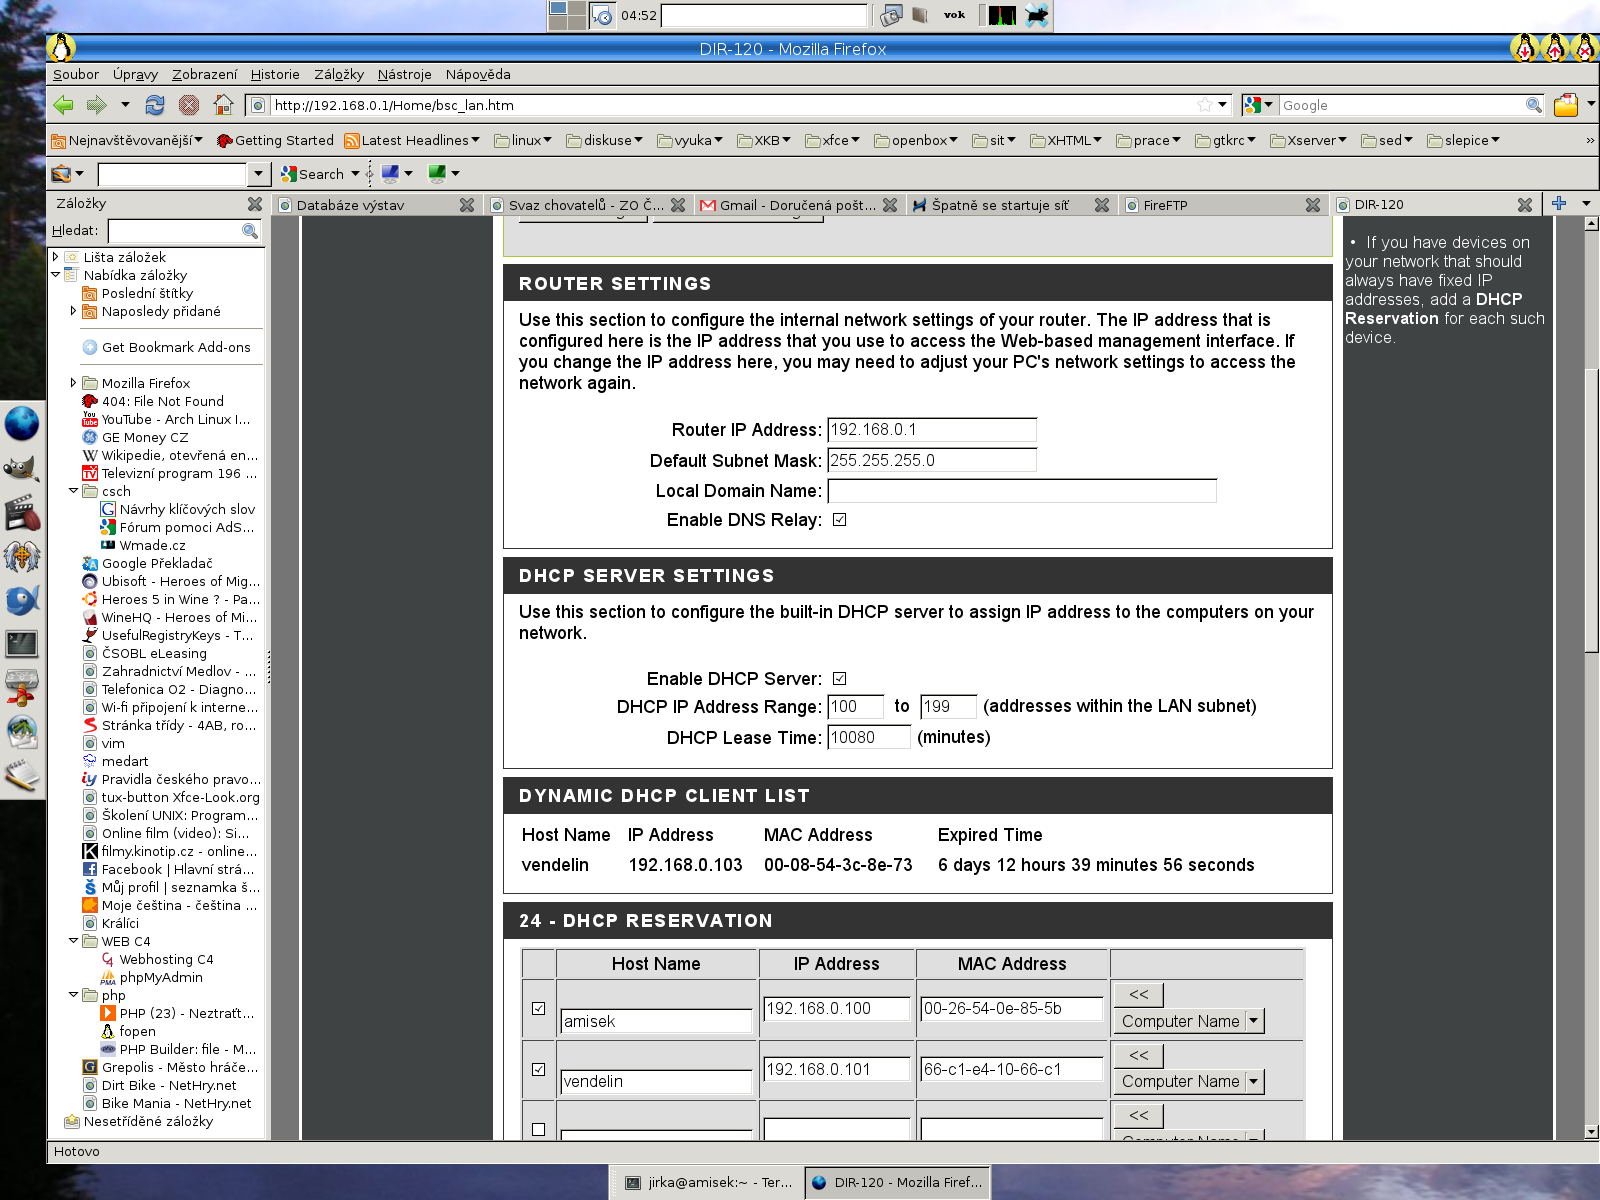Click the Router IP Address field
Screen dimensions: 1600x1200
[932, 430]
